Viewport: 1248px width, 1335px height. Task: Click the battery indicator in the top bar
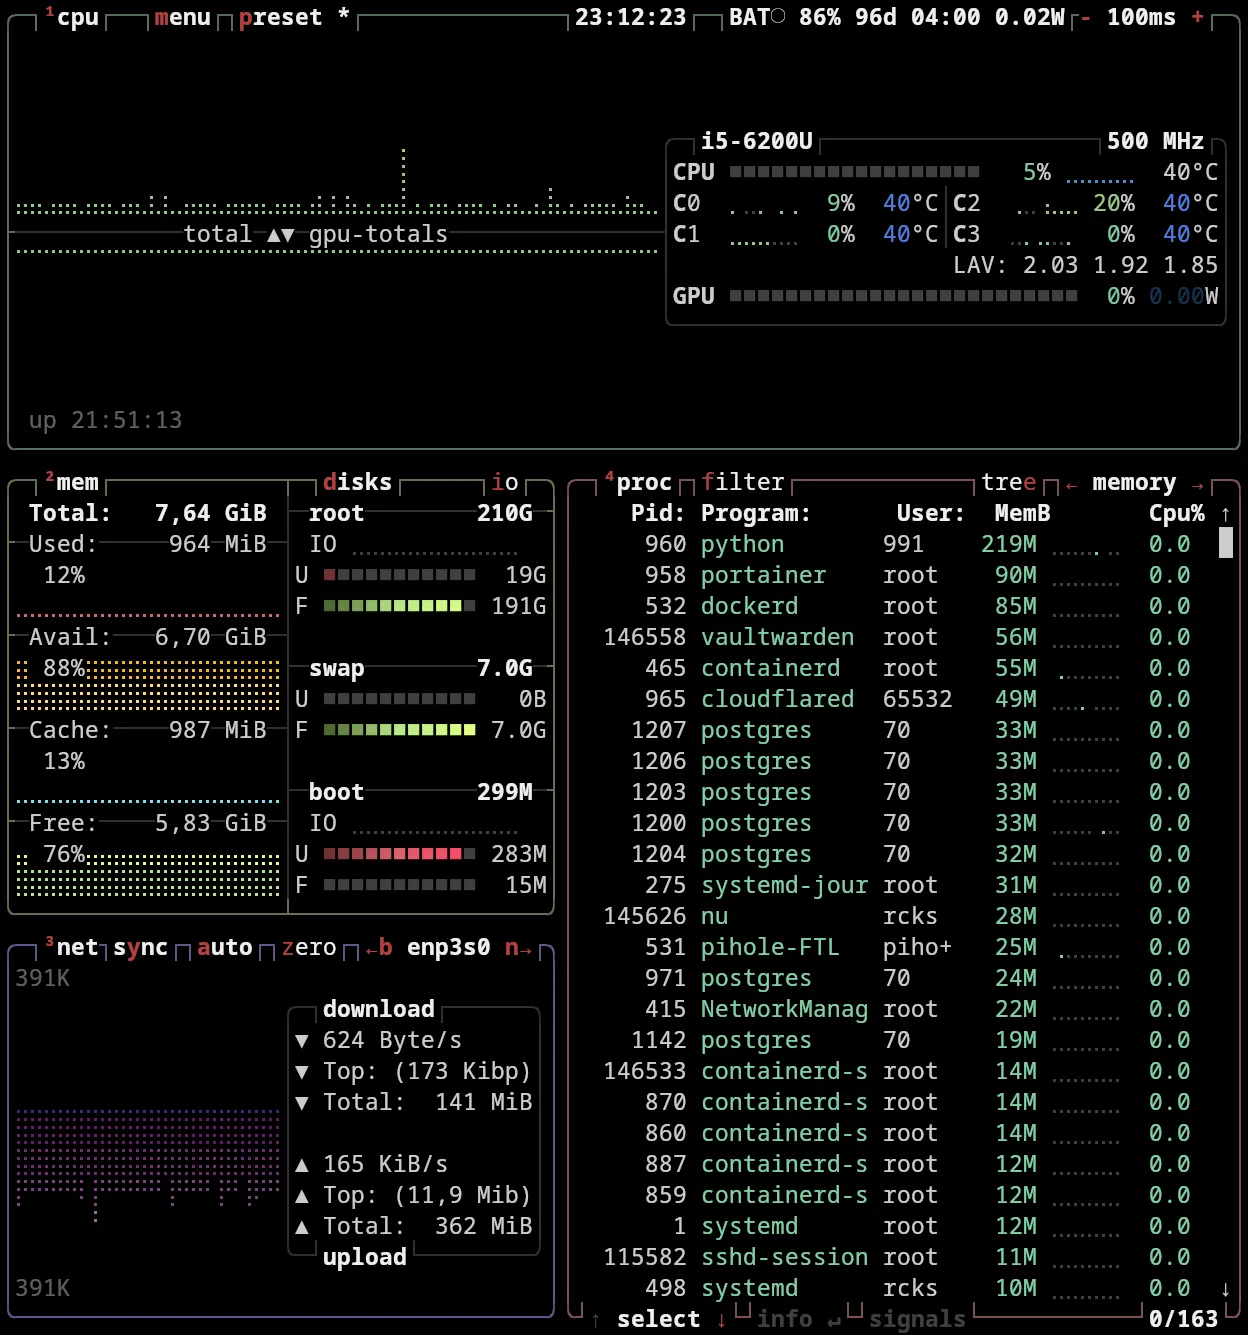tap(790, 16)
